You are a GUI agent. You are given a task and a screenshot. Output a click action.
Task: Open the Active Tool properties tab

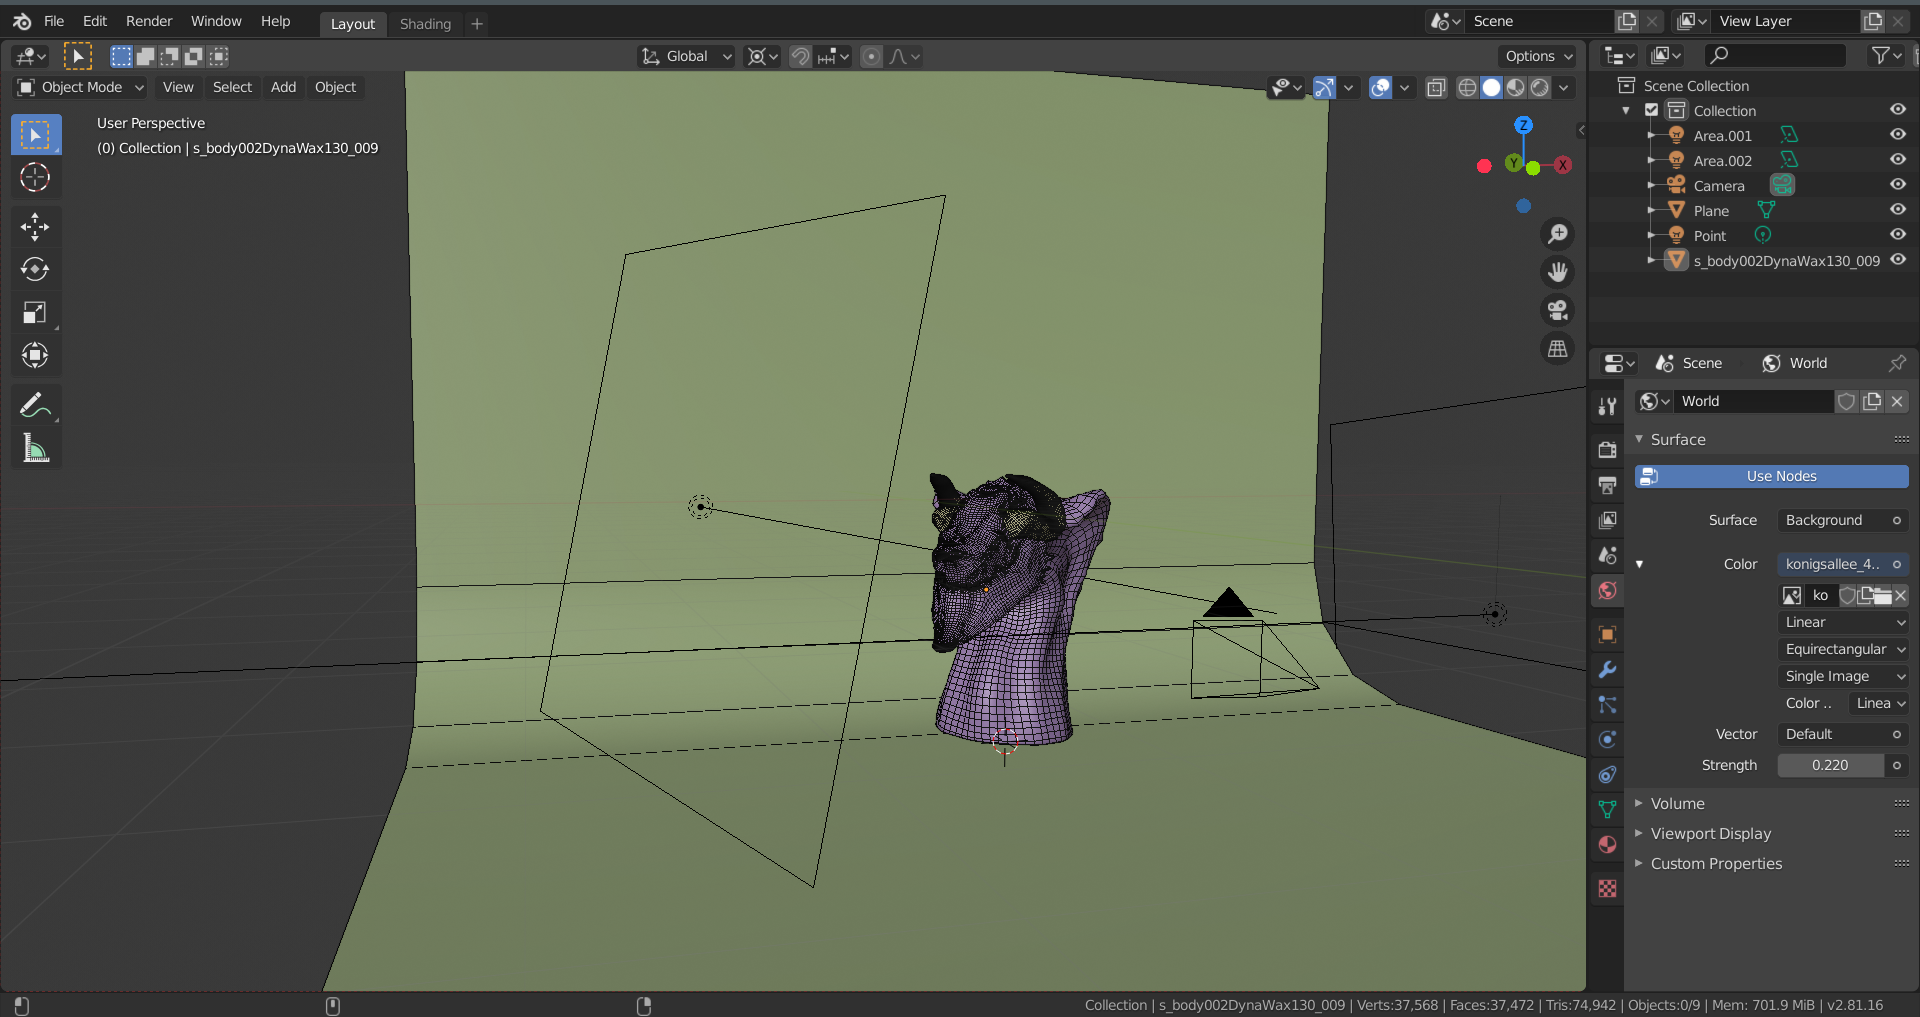click(x=1607, y=406)
